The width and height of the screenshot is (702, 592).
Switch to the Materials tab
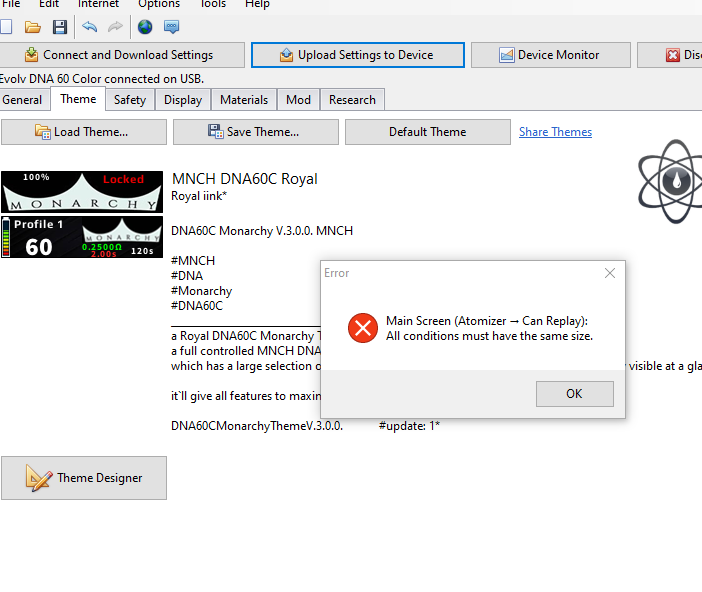click(x=244, y=100)
